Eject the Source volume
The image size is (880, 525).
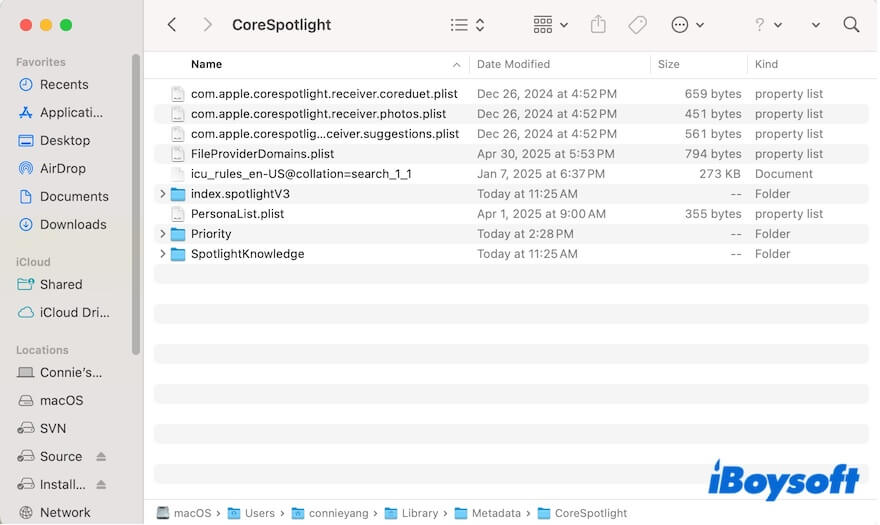(x=101, y=457)
